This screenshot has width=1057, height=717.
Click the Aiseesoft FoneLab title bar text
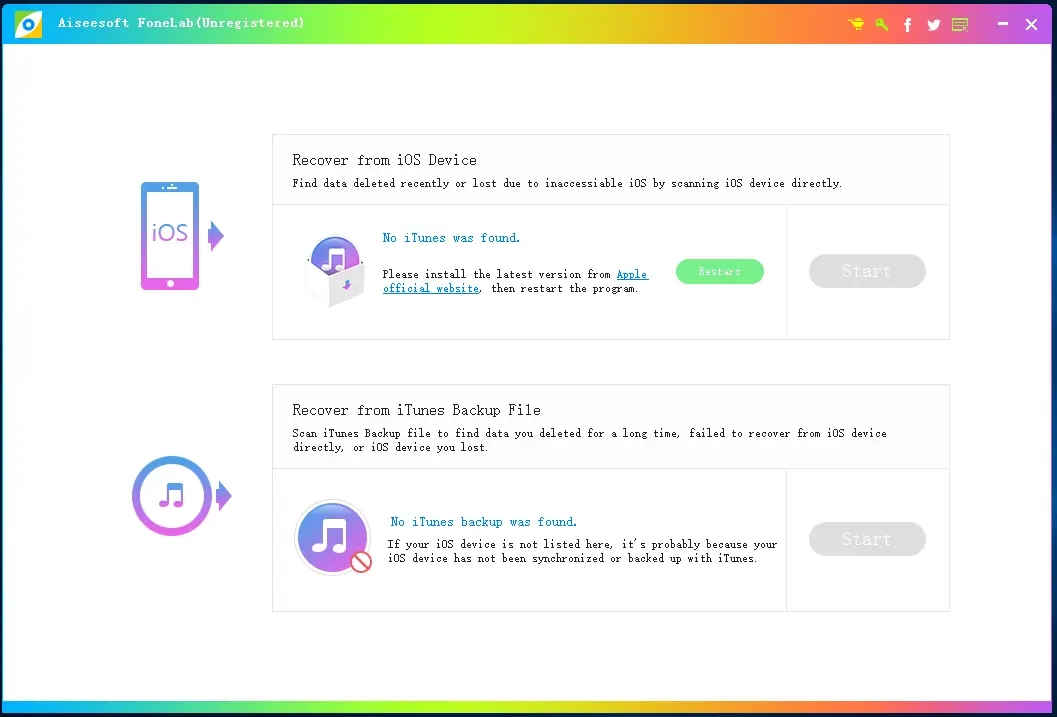(182, 23)
